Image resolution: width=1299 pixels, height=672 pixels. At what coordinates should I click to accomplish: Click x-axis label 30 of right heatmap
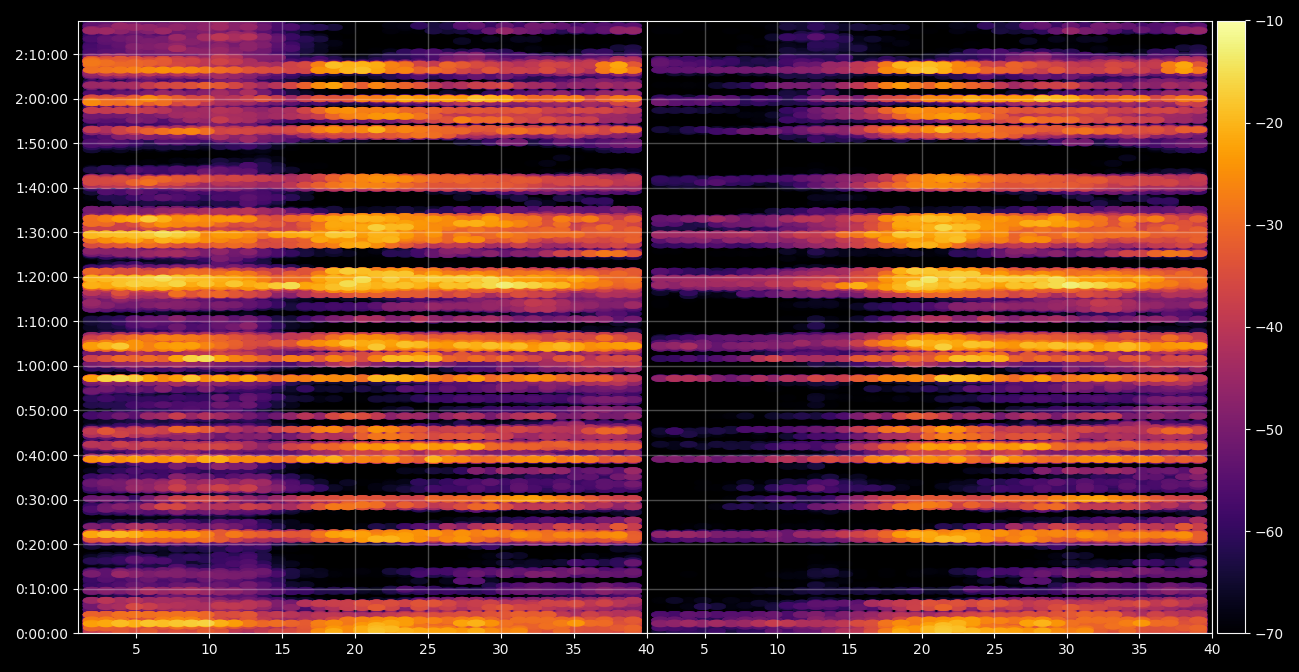pos(1067,649)
